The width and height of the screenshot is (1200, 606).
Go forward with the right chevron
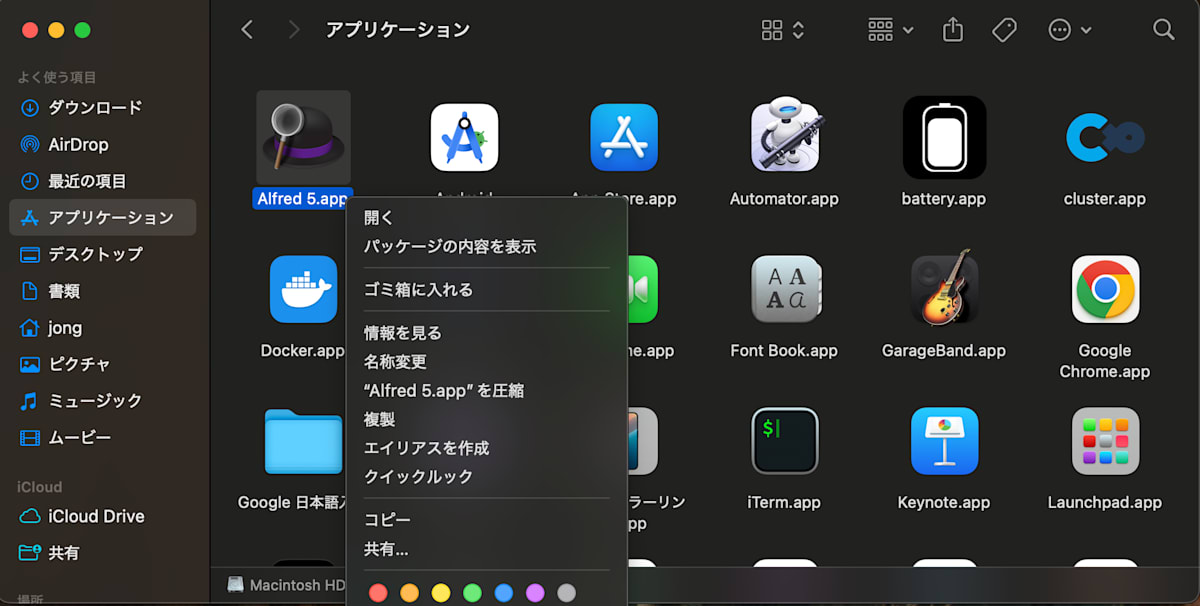[294, 30]
